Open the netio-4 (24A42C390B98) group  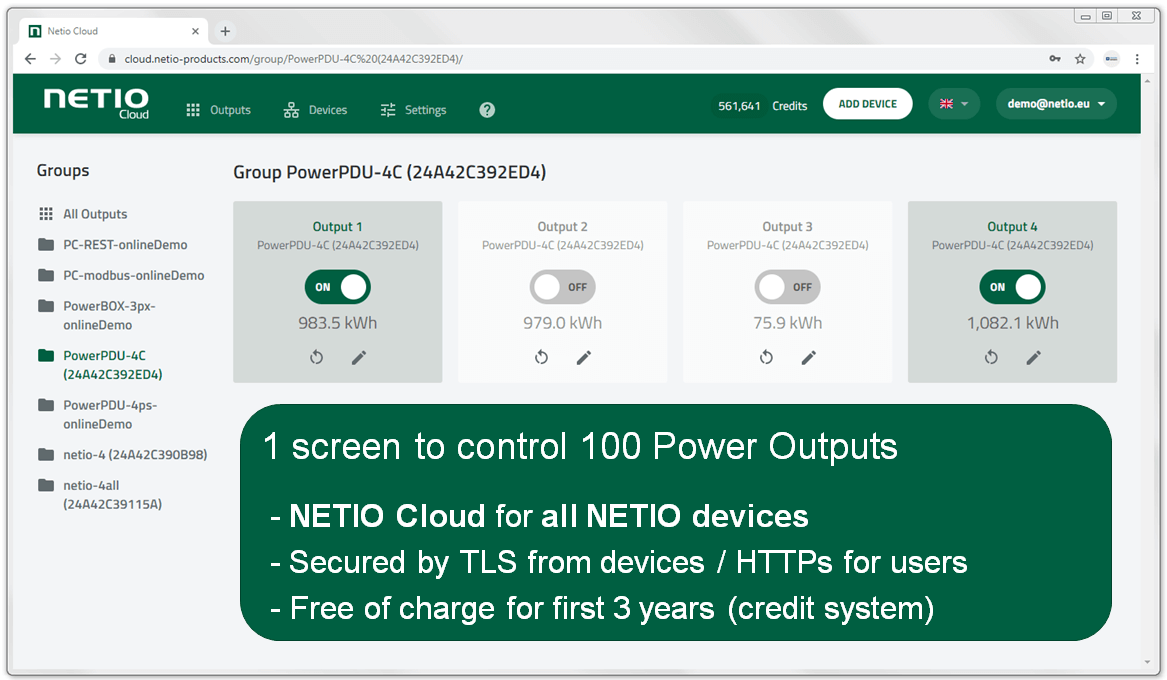pyautogui.click(x=123, y=455)
